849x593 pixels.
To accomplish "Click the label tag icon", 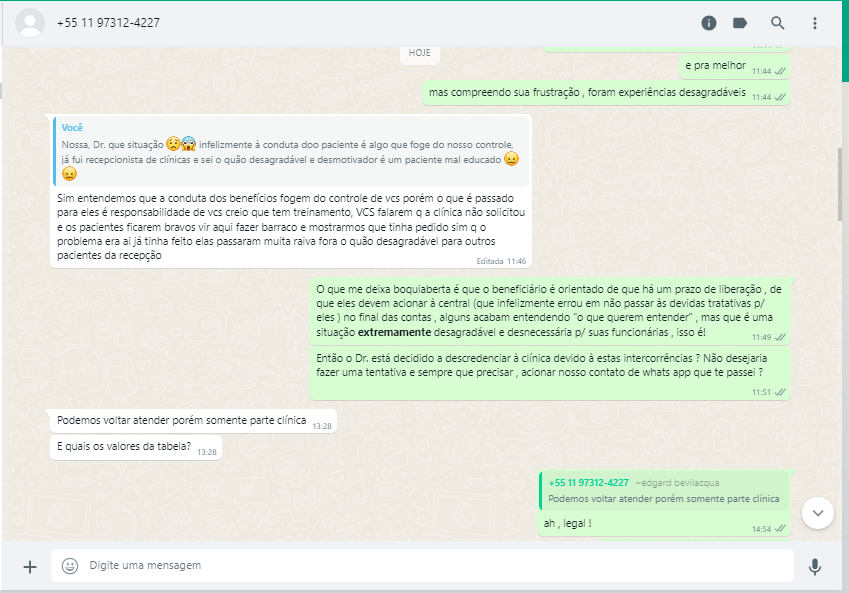I will (x=740, y=23).
